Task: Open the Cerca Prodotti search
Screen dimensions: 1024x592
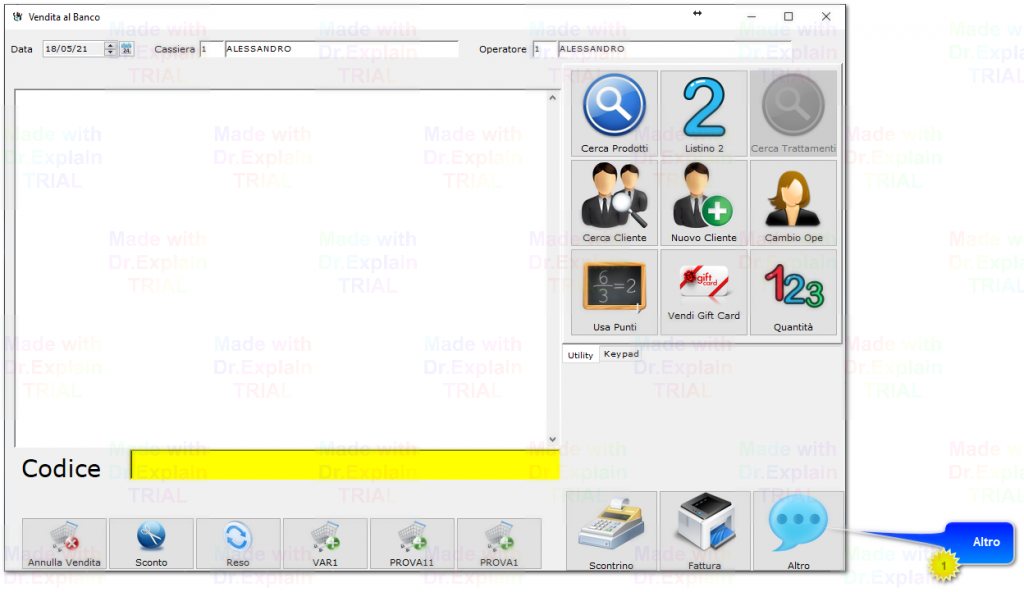Action: coord(614,112)
